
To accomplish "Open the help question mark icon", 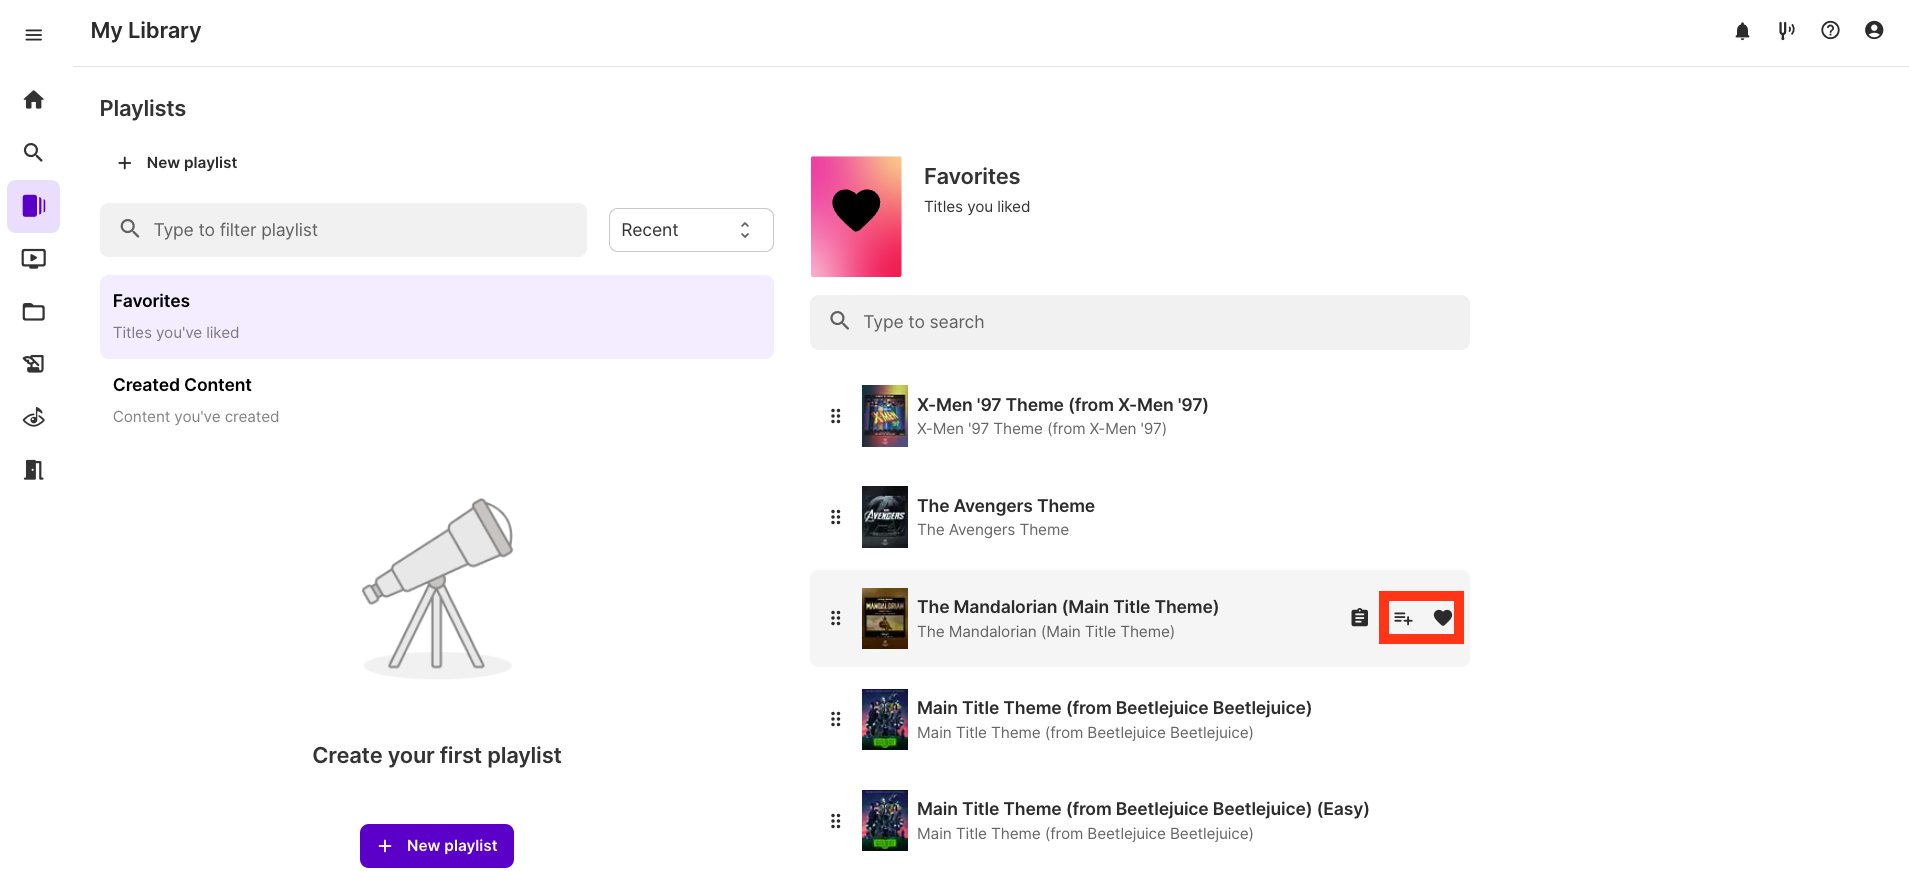I will click(1830, 31).
